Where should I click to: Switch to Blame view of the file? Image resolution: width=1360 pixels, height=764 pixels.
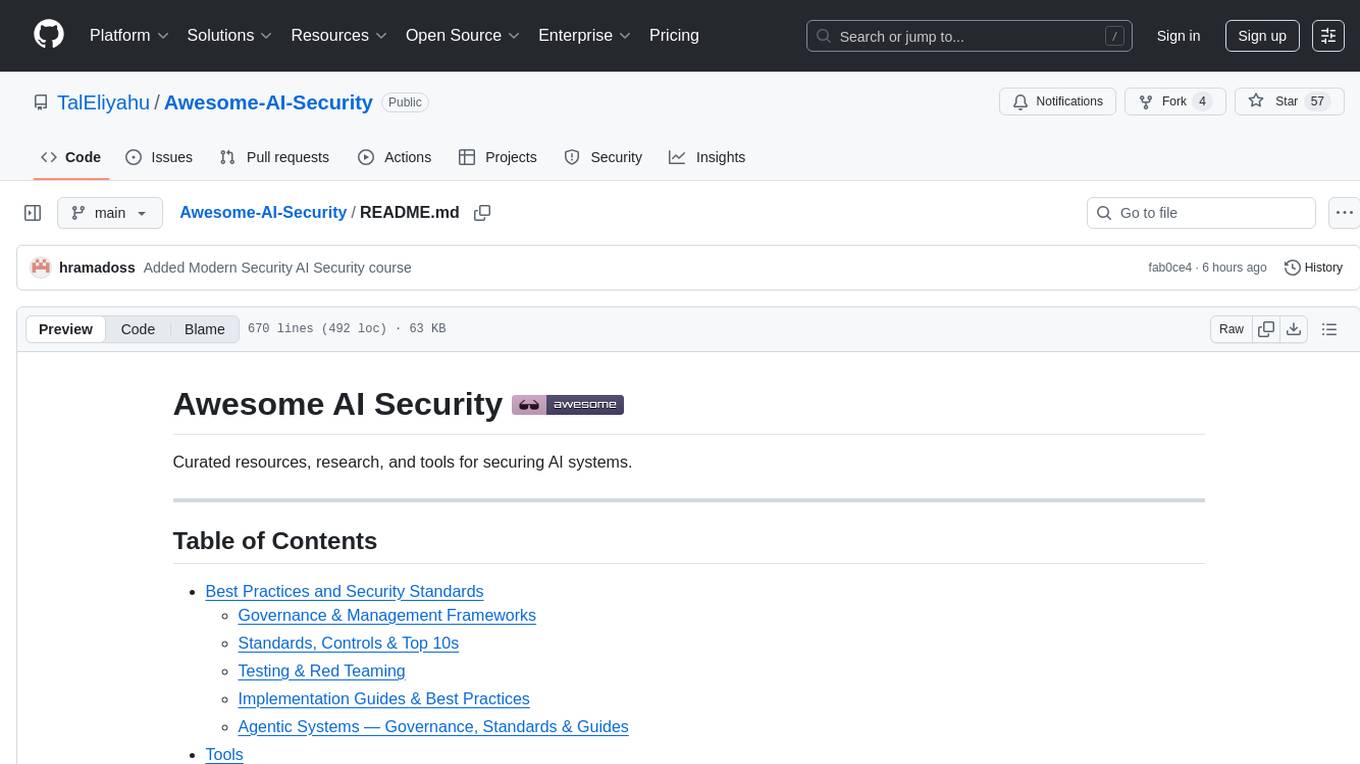[x=205, y=329]
